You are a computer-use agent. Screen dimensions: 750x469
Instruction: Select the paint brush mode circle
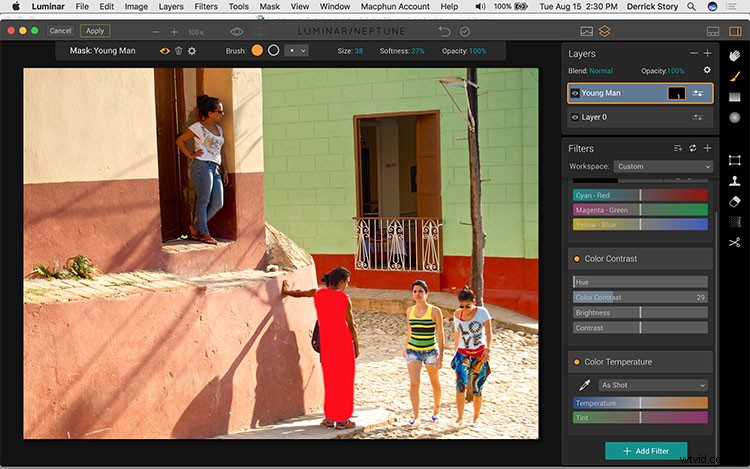257,50
